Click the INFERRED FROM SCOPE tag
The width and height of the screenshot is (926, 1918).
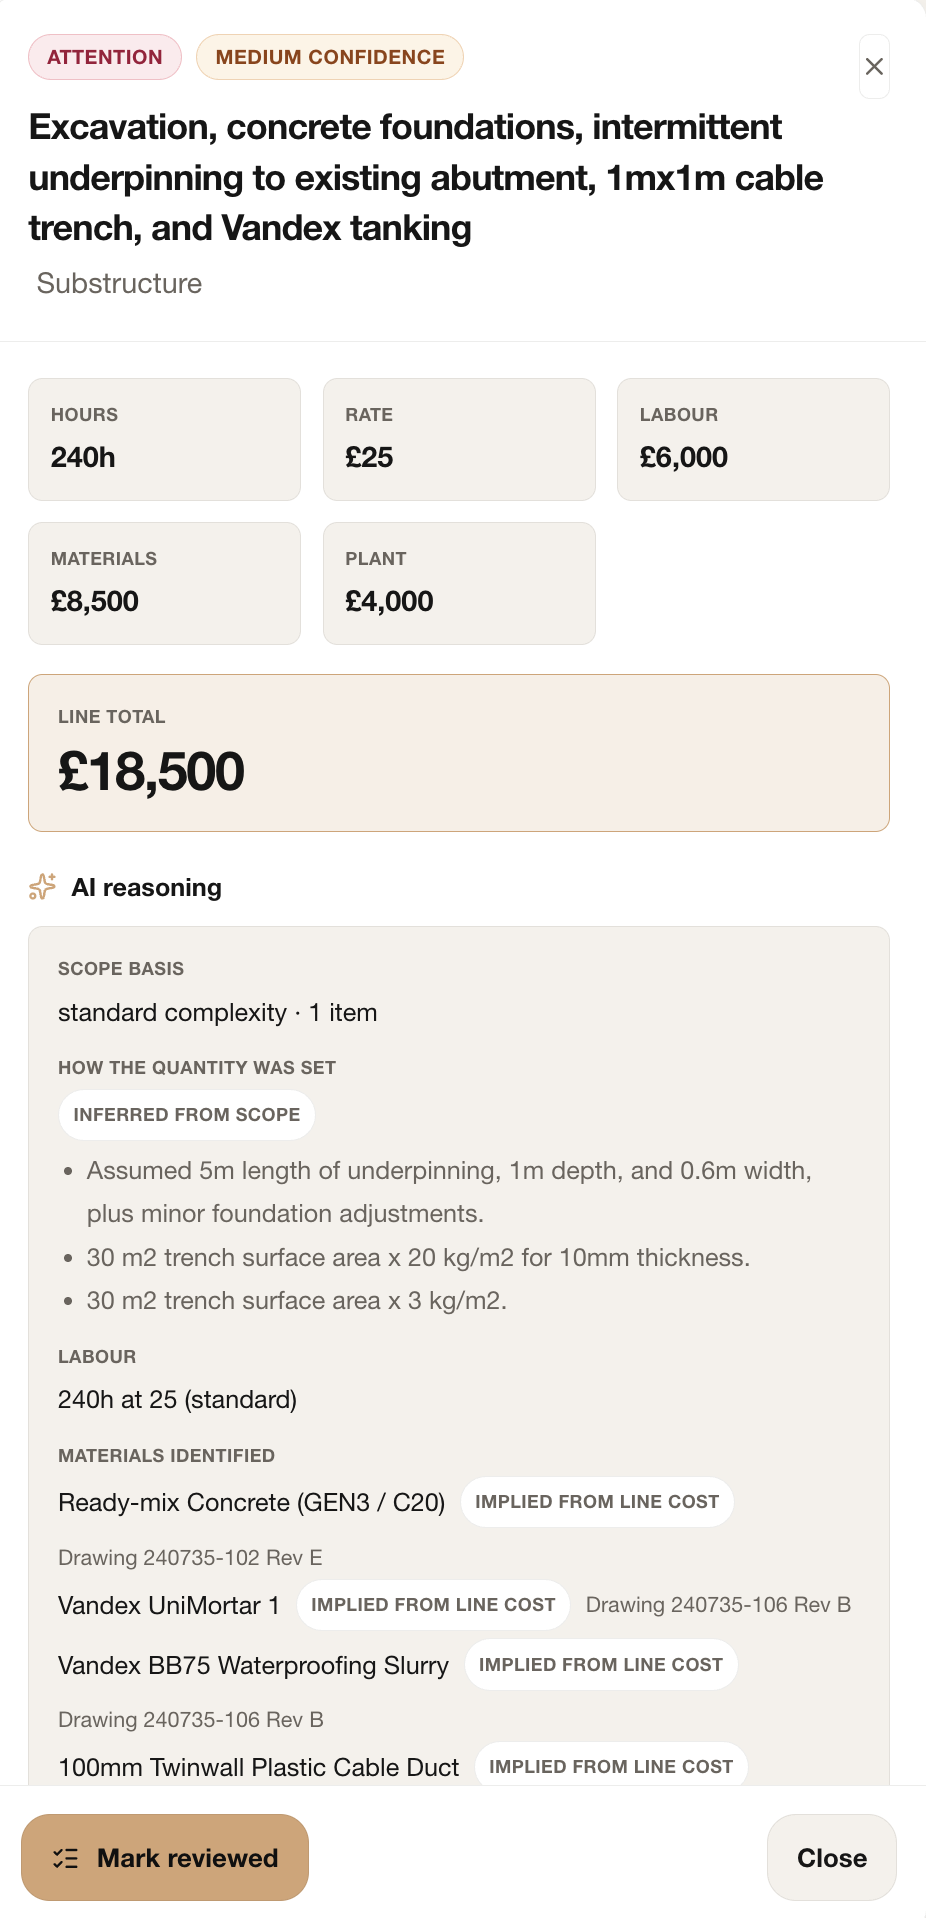coord(187,1115)
